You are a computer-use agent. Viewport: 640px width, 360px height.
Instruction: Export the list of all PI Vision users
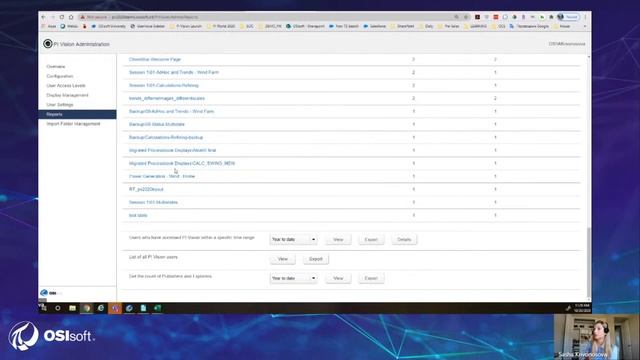[316, 259]
